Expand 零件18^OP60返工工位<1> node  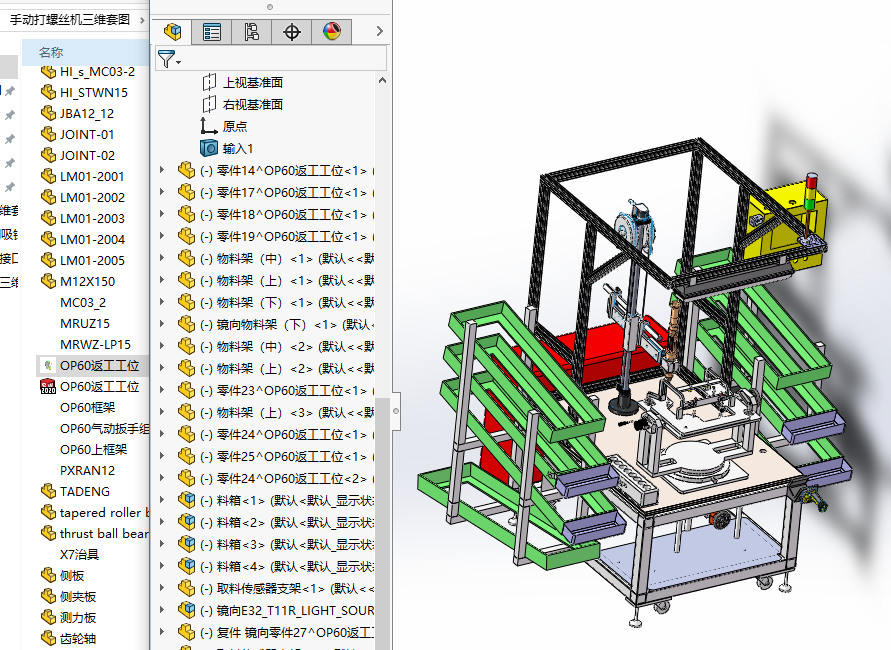click(162, 214)
